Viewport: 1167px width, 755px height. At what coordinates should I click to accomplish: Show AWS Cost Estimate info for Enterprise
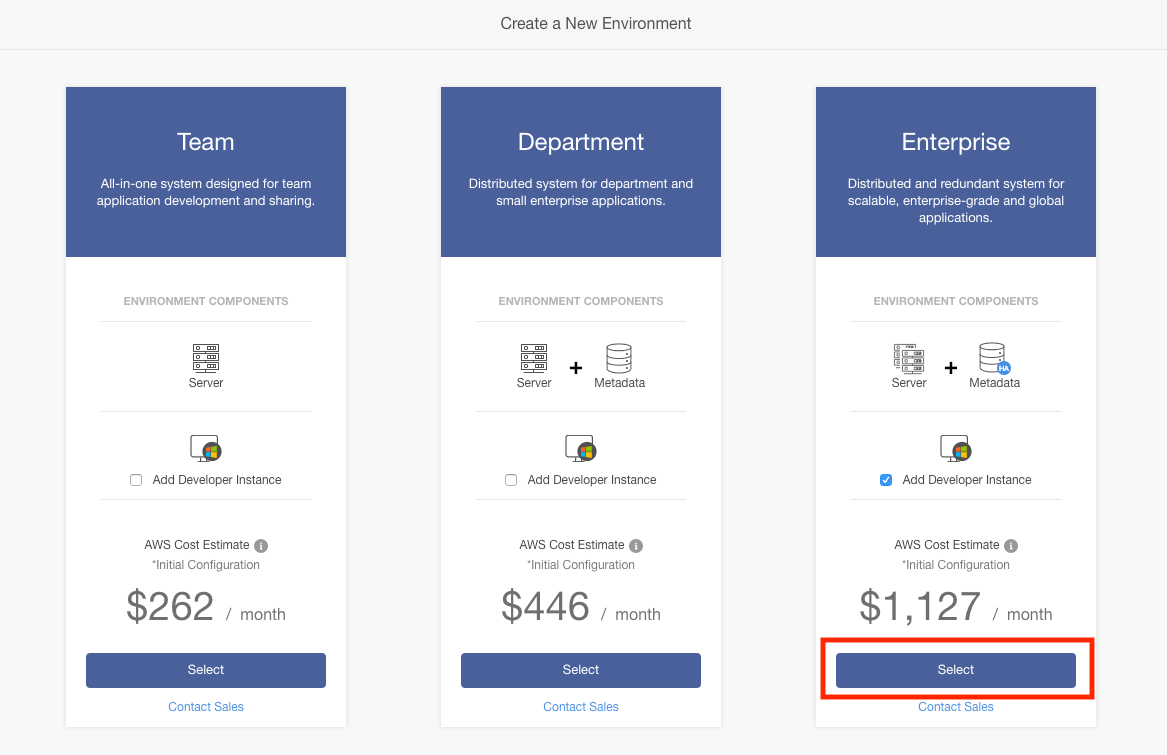coord(1011,546)
